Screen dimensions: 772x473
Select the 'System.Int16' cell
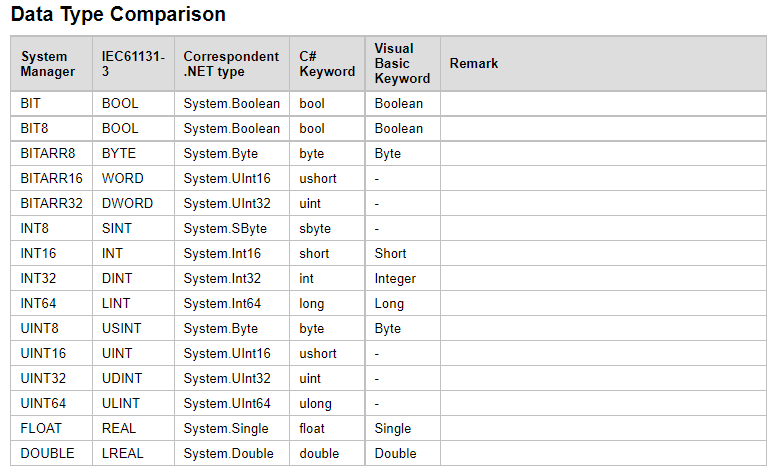pos(232,253)
